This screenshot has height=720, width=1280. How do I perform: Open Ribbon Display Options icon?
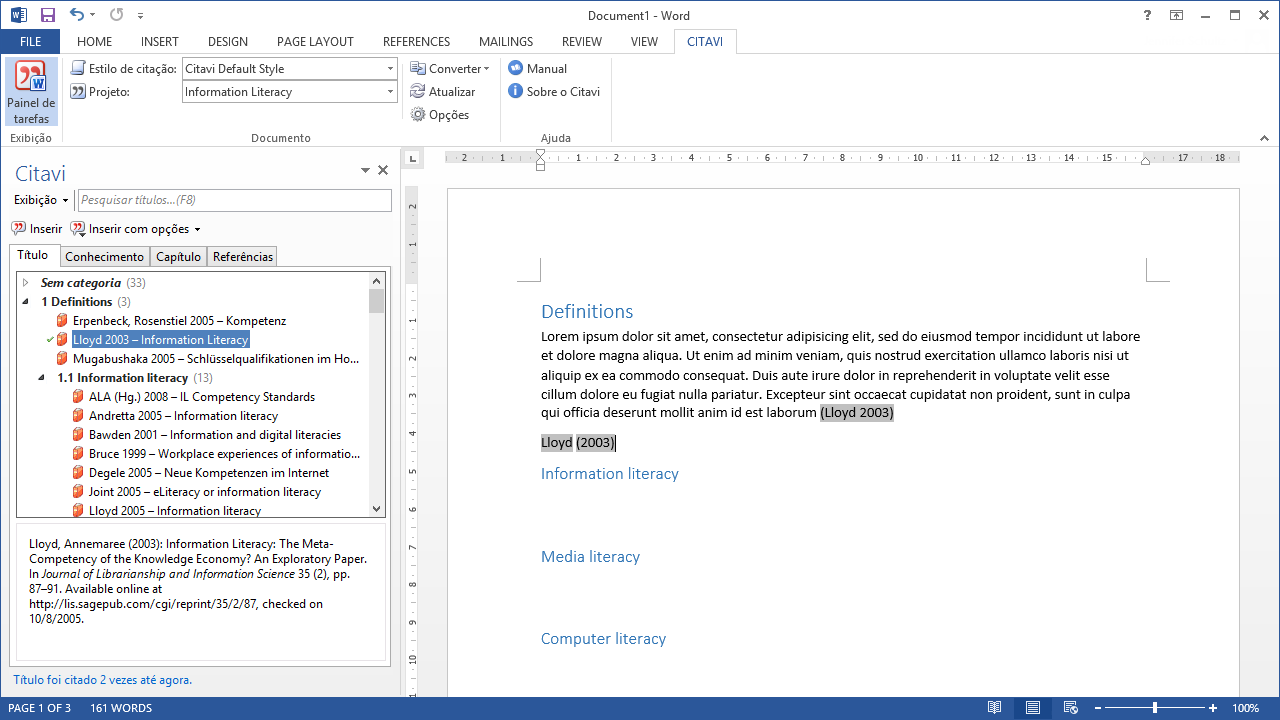point(1176,15)
